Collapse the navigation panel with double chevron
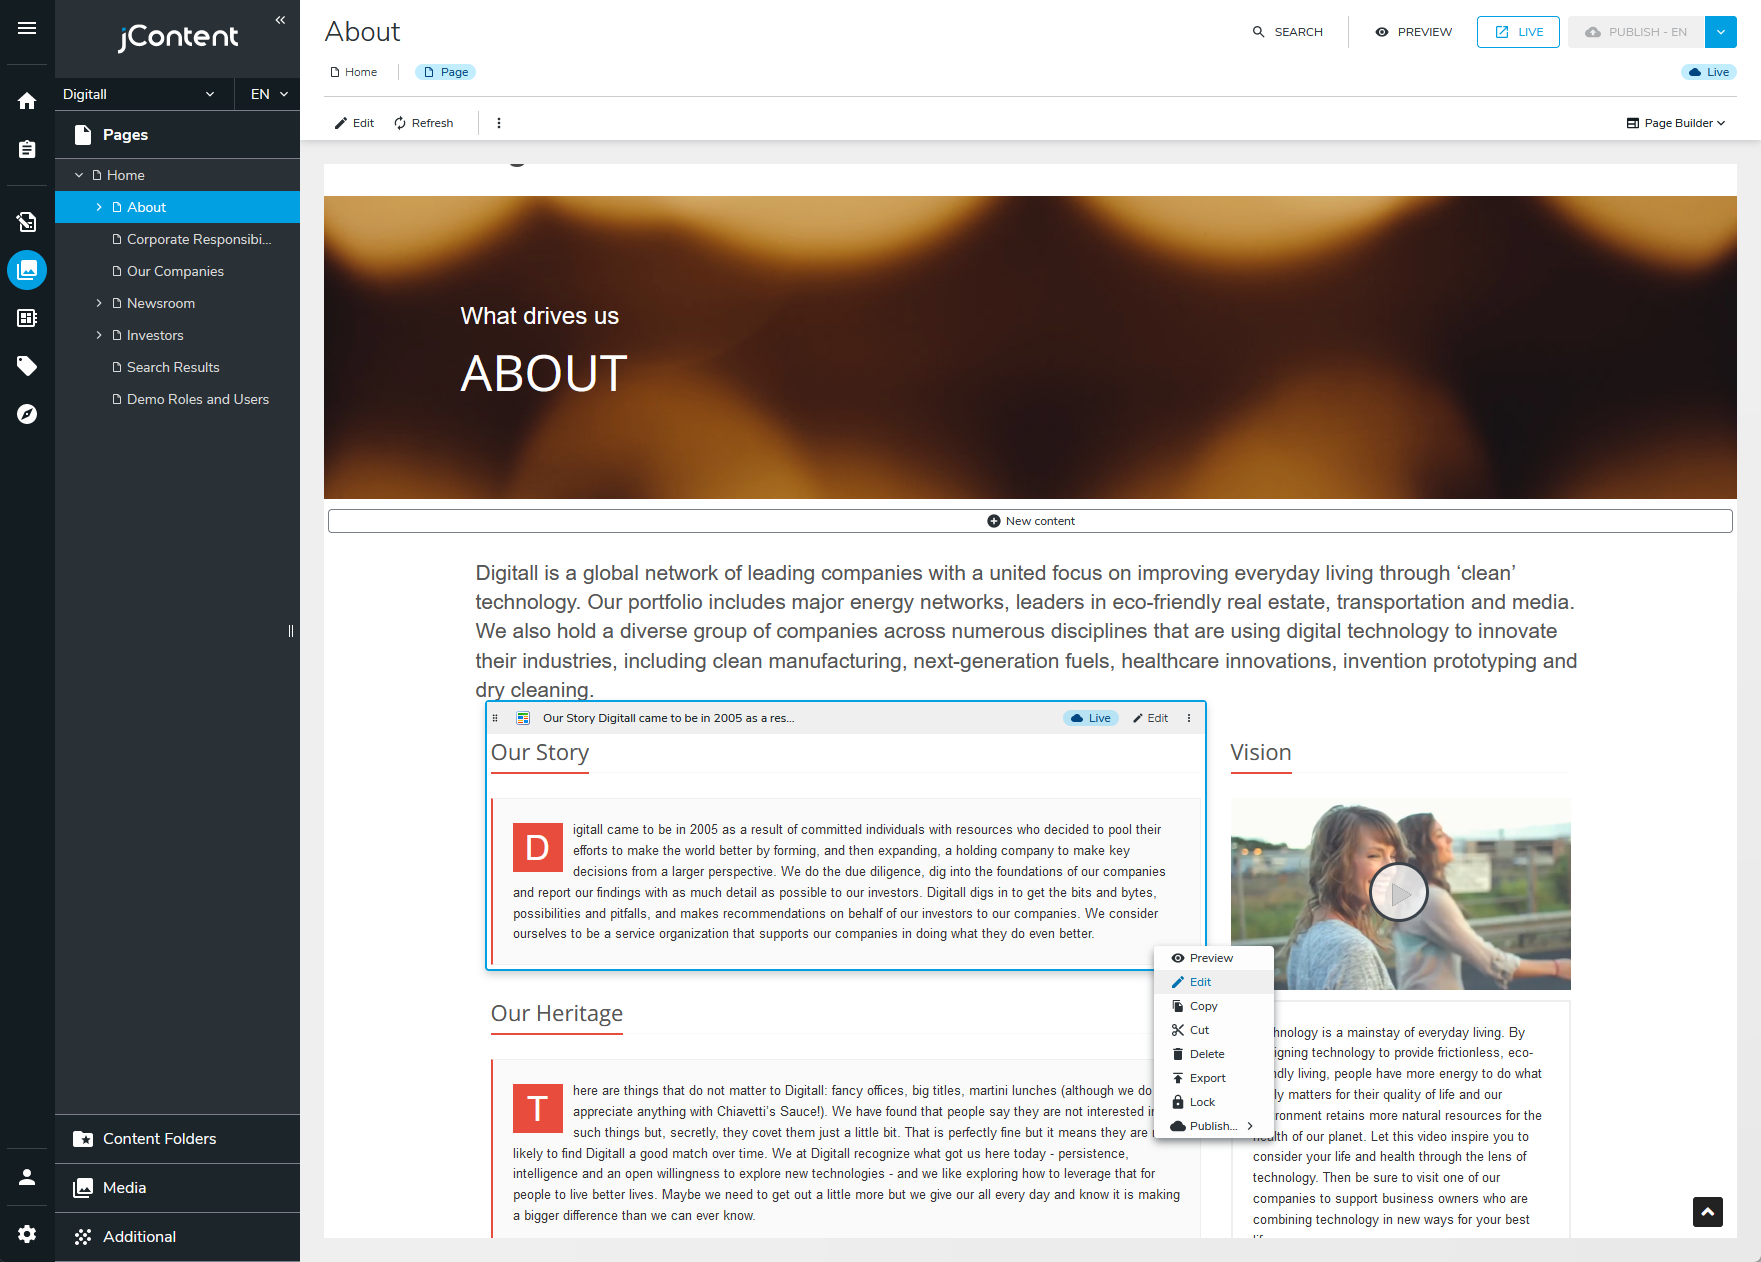This screenshot has height=1262, width=1761. pyautogui.click(x=280, y=20)
